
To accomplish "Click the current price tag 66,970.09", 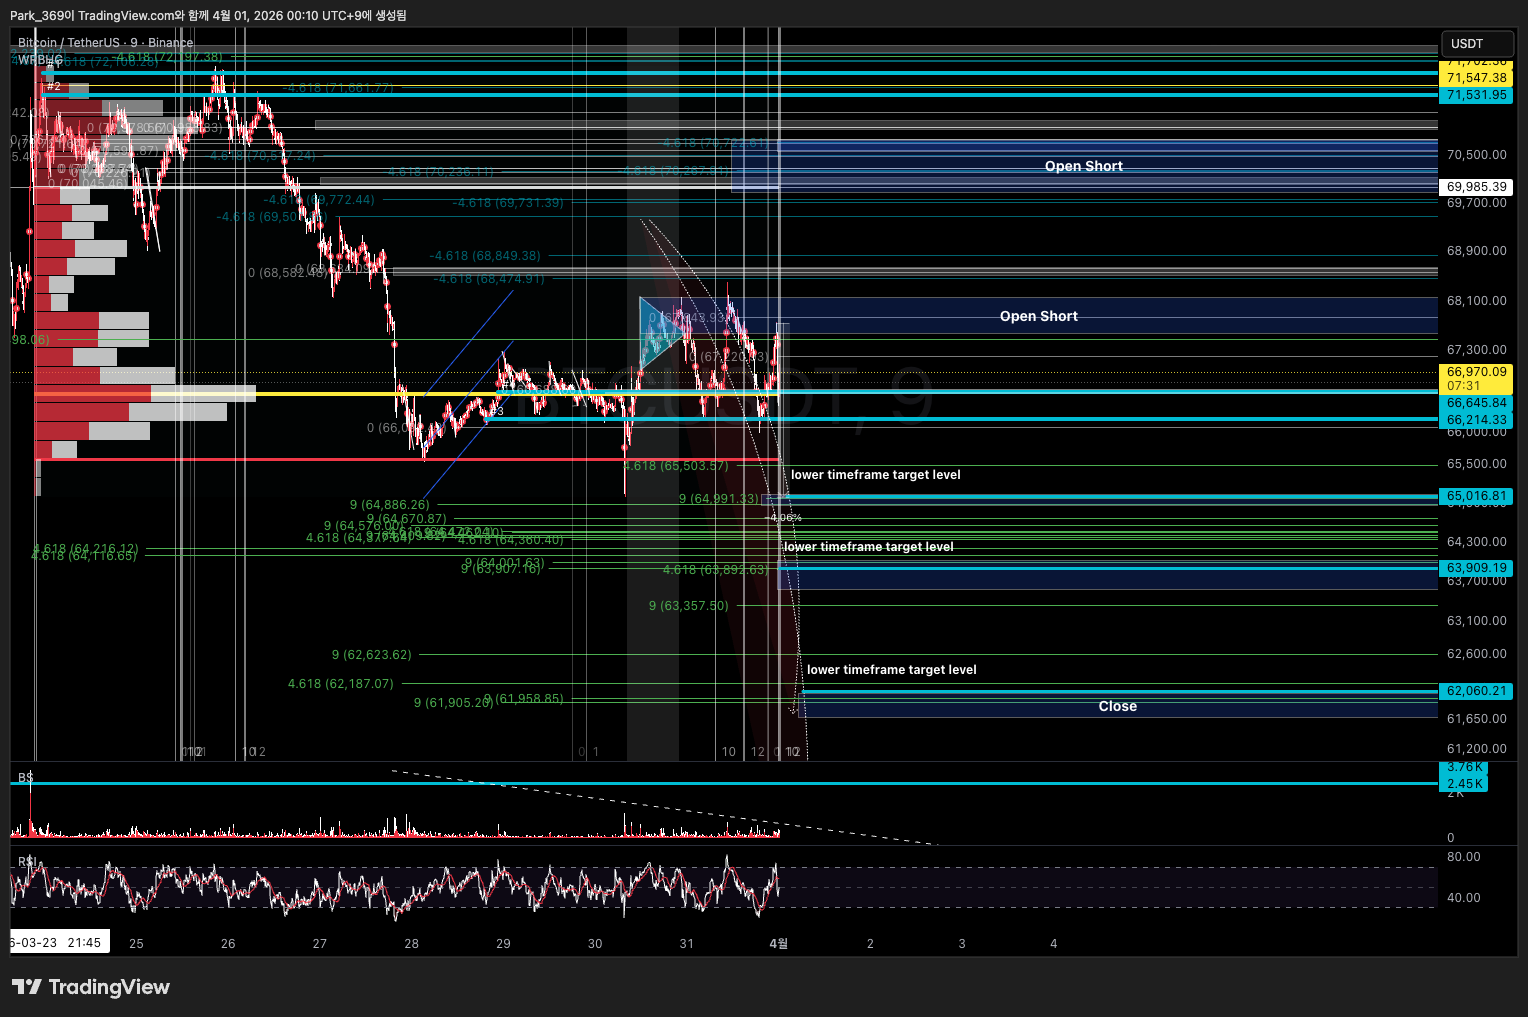I will tap(1476, 379).
